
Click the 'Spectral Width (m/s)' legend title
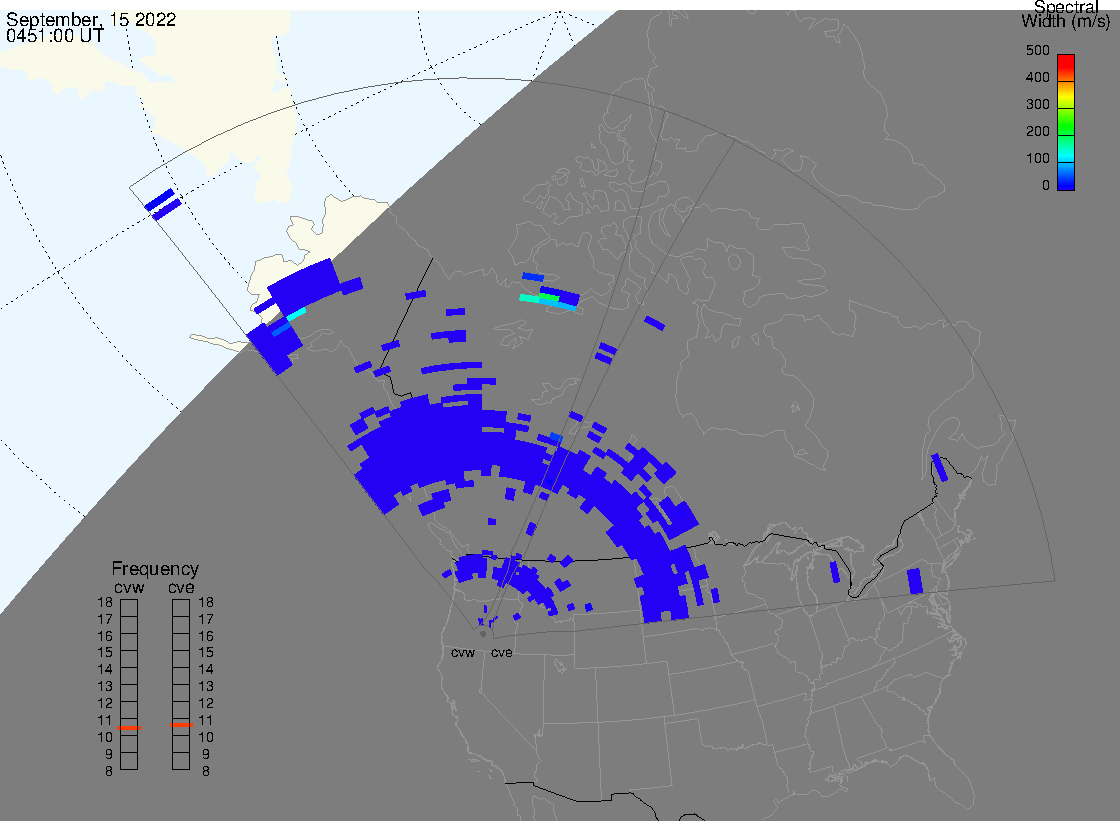(x=1066, y=14)
